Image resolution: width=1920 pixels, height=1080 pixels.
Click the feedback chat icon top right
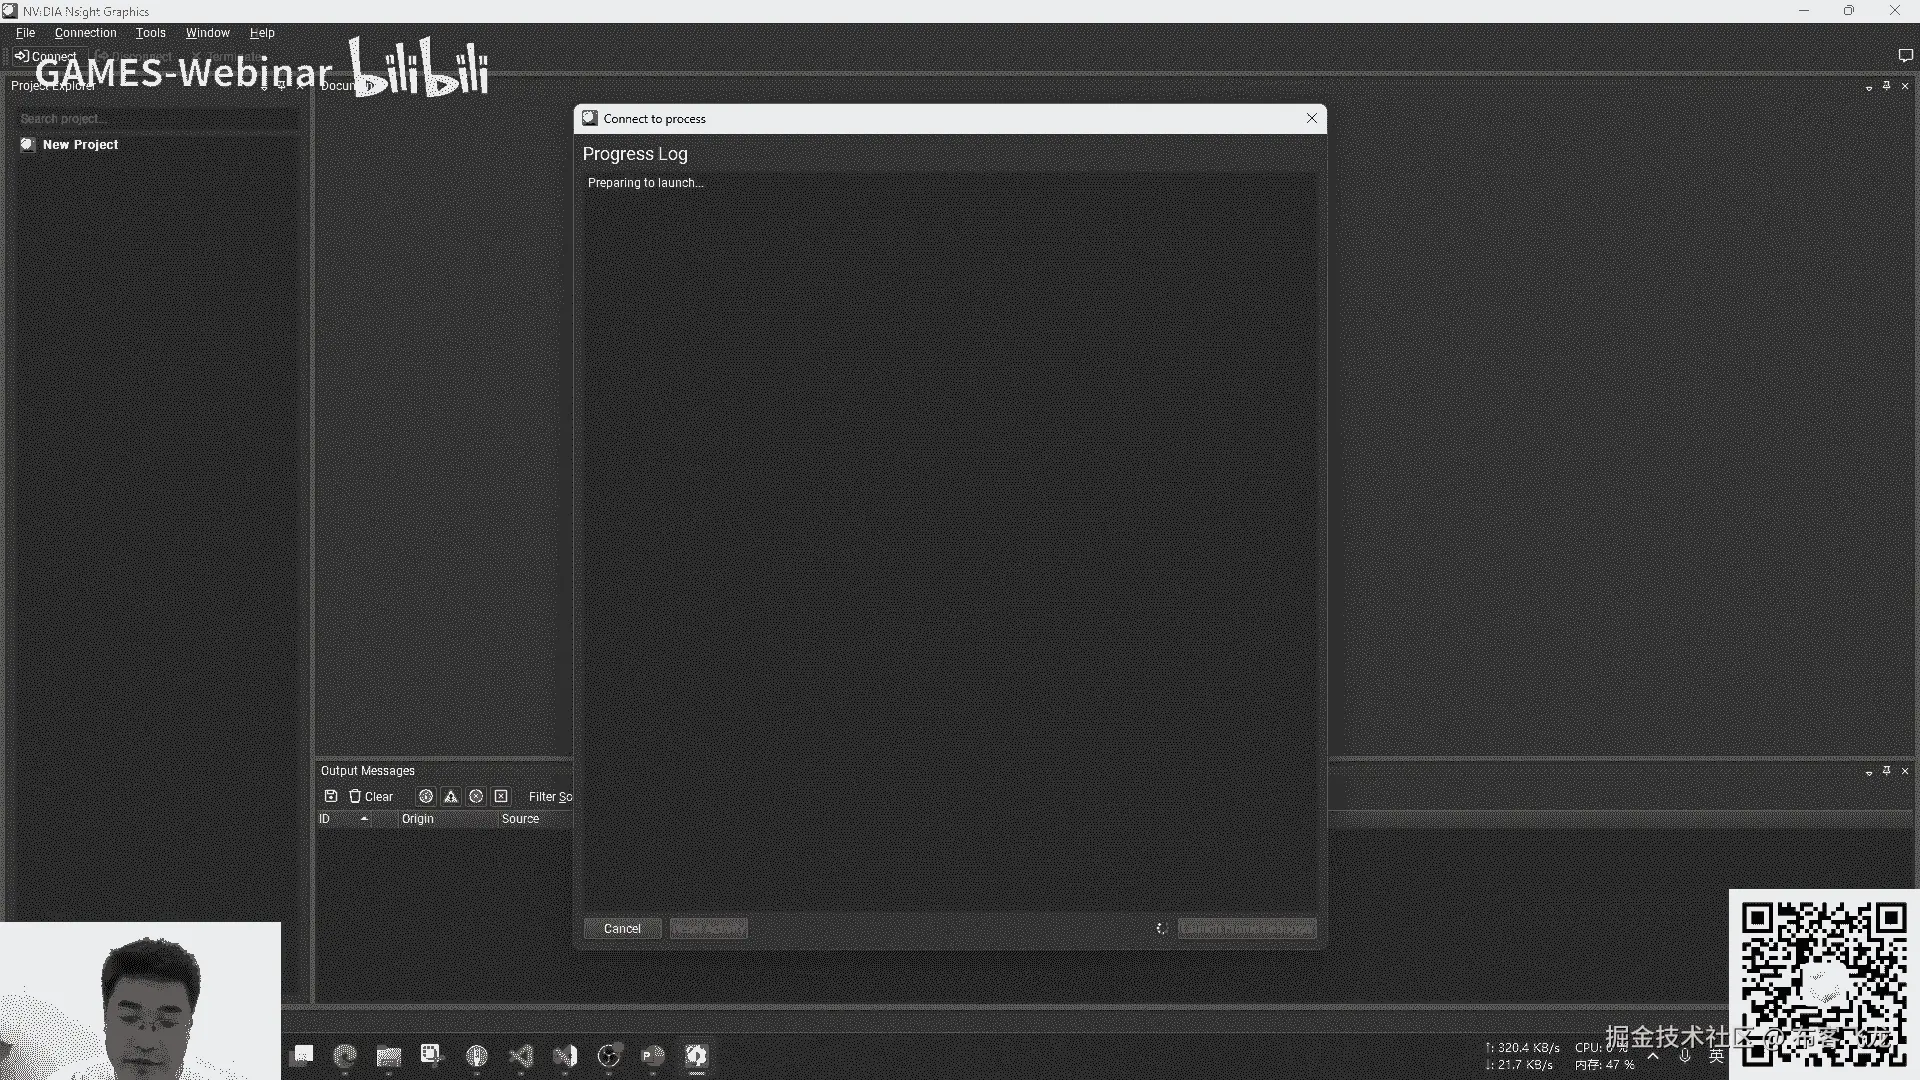tap(1905, 56)
